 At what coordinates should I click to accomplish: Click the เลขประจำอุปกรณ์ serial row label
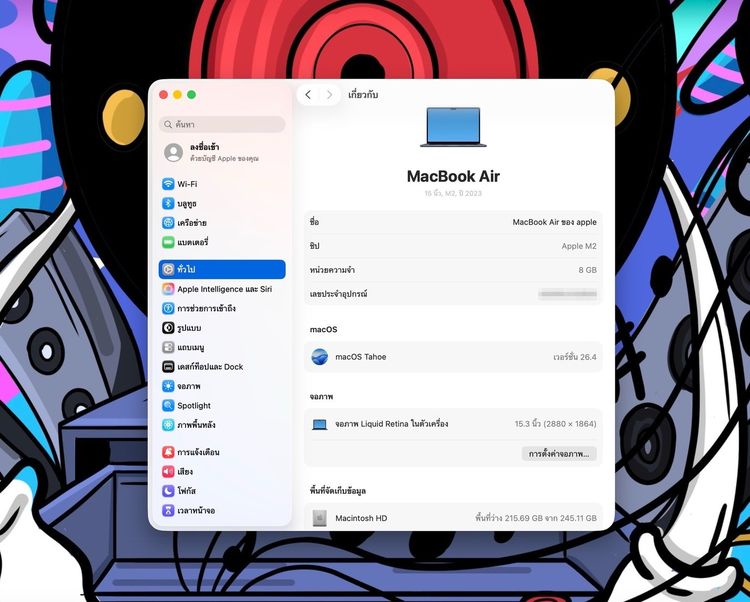(x=338, y=294)
